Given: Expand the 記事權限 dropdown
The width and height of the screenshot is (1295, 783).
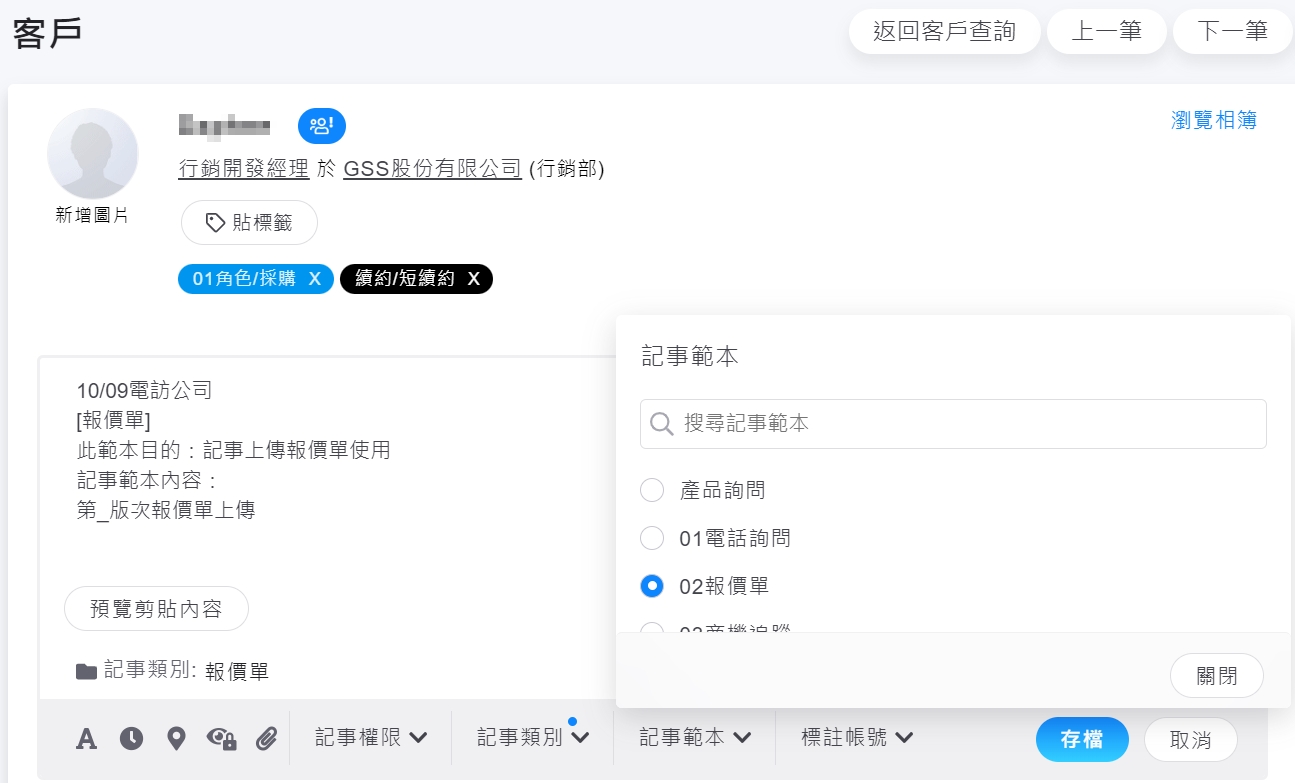Looking at the screenshot, I should (371, 738).
